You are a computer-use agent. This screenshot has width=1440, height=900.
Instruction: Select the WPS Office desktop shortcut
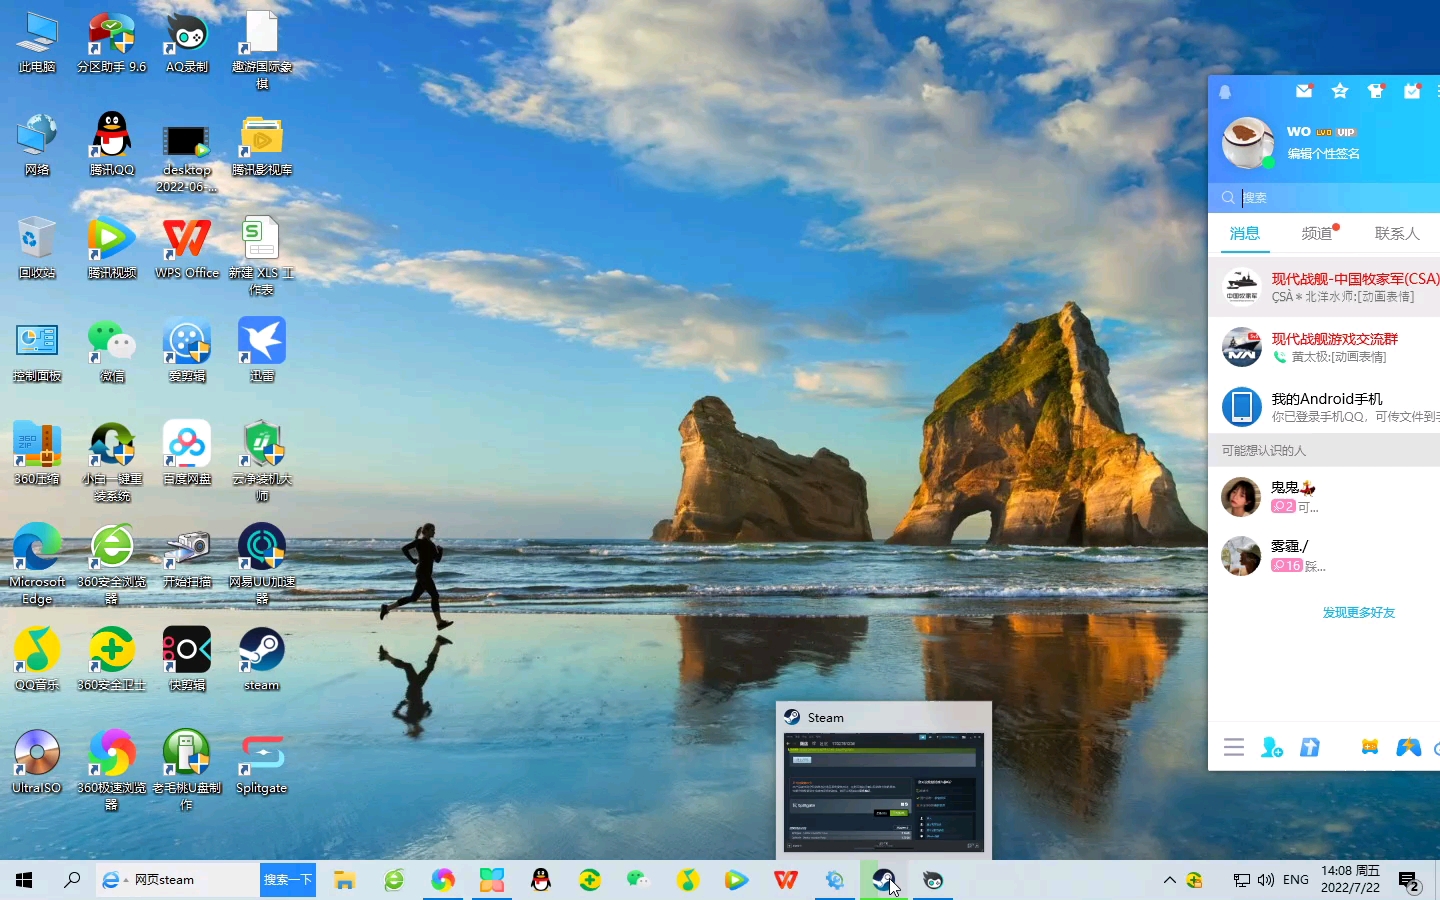tap(187, 248)
